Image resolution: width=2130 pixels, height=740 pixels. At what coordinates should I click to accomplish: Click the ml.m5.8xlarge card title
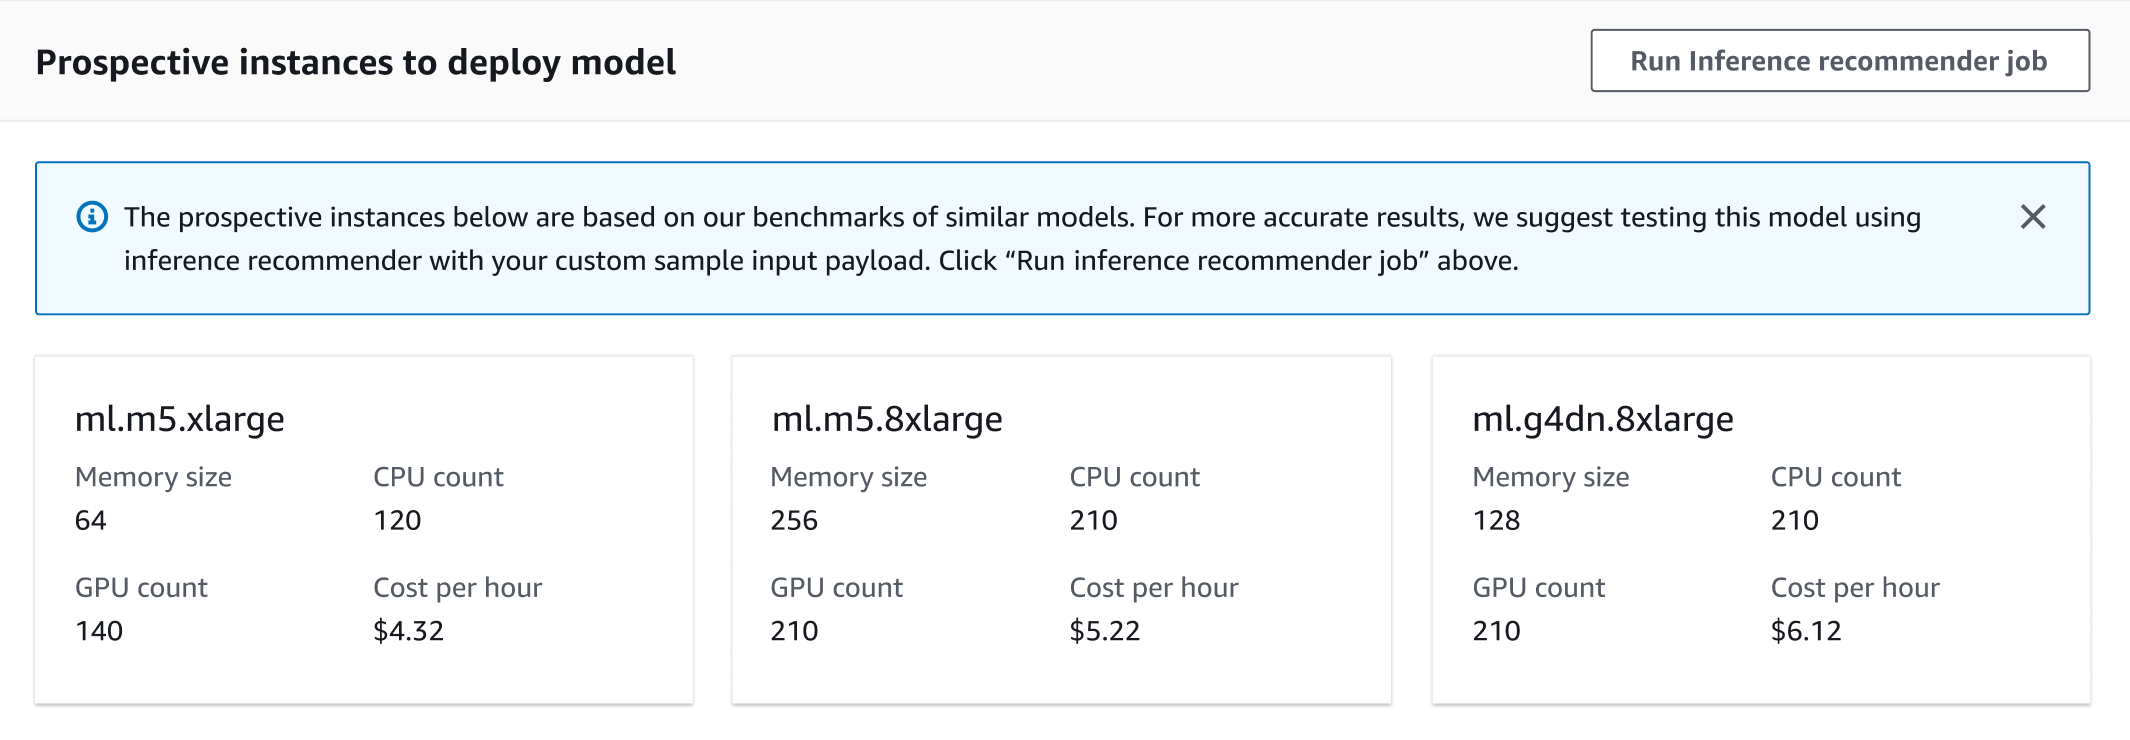click(886, 419)
